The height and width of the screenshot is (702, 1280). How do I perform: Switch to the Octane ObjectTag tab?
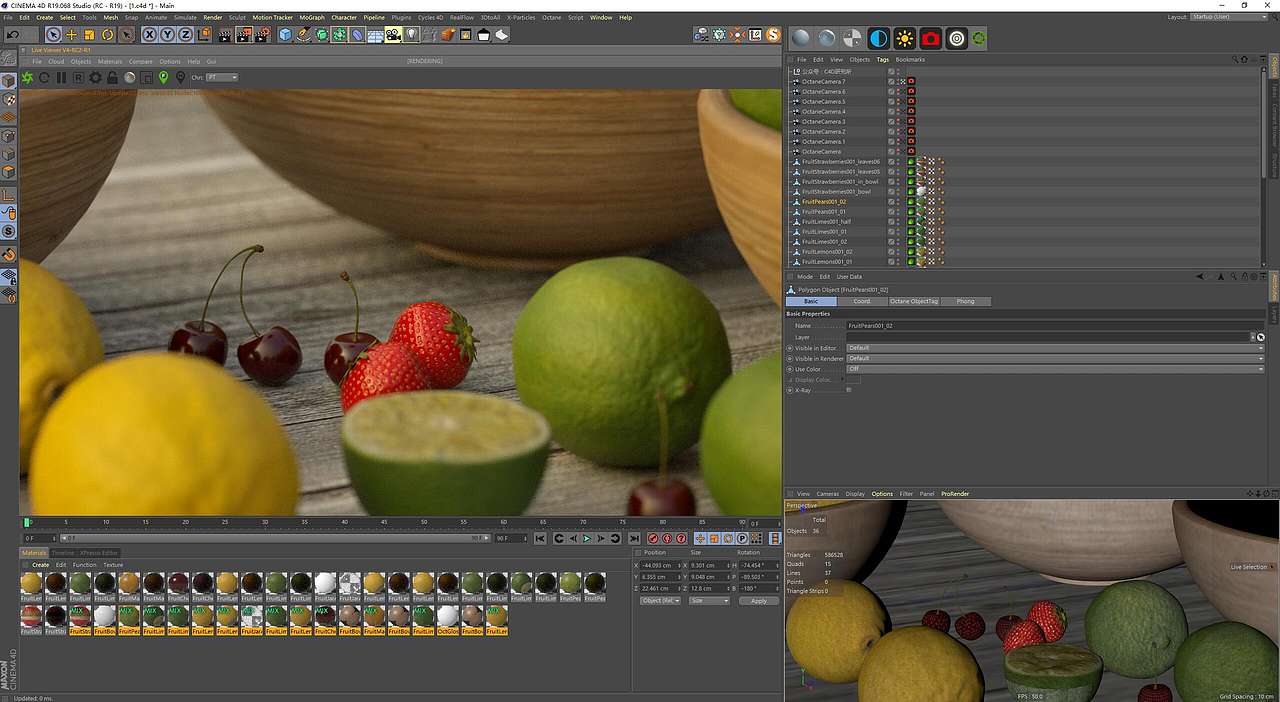click(914, 301)
